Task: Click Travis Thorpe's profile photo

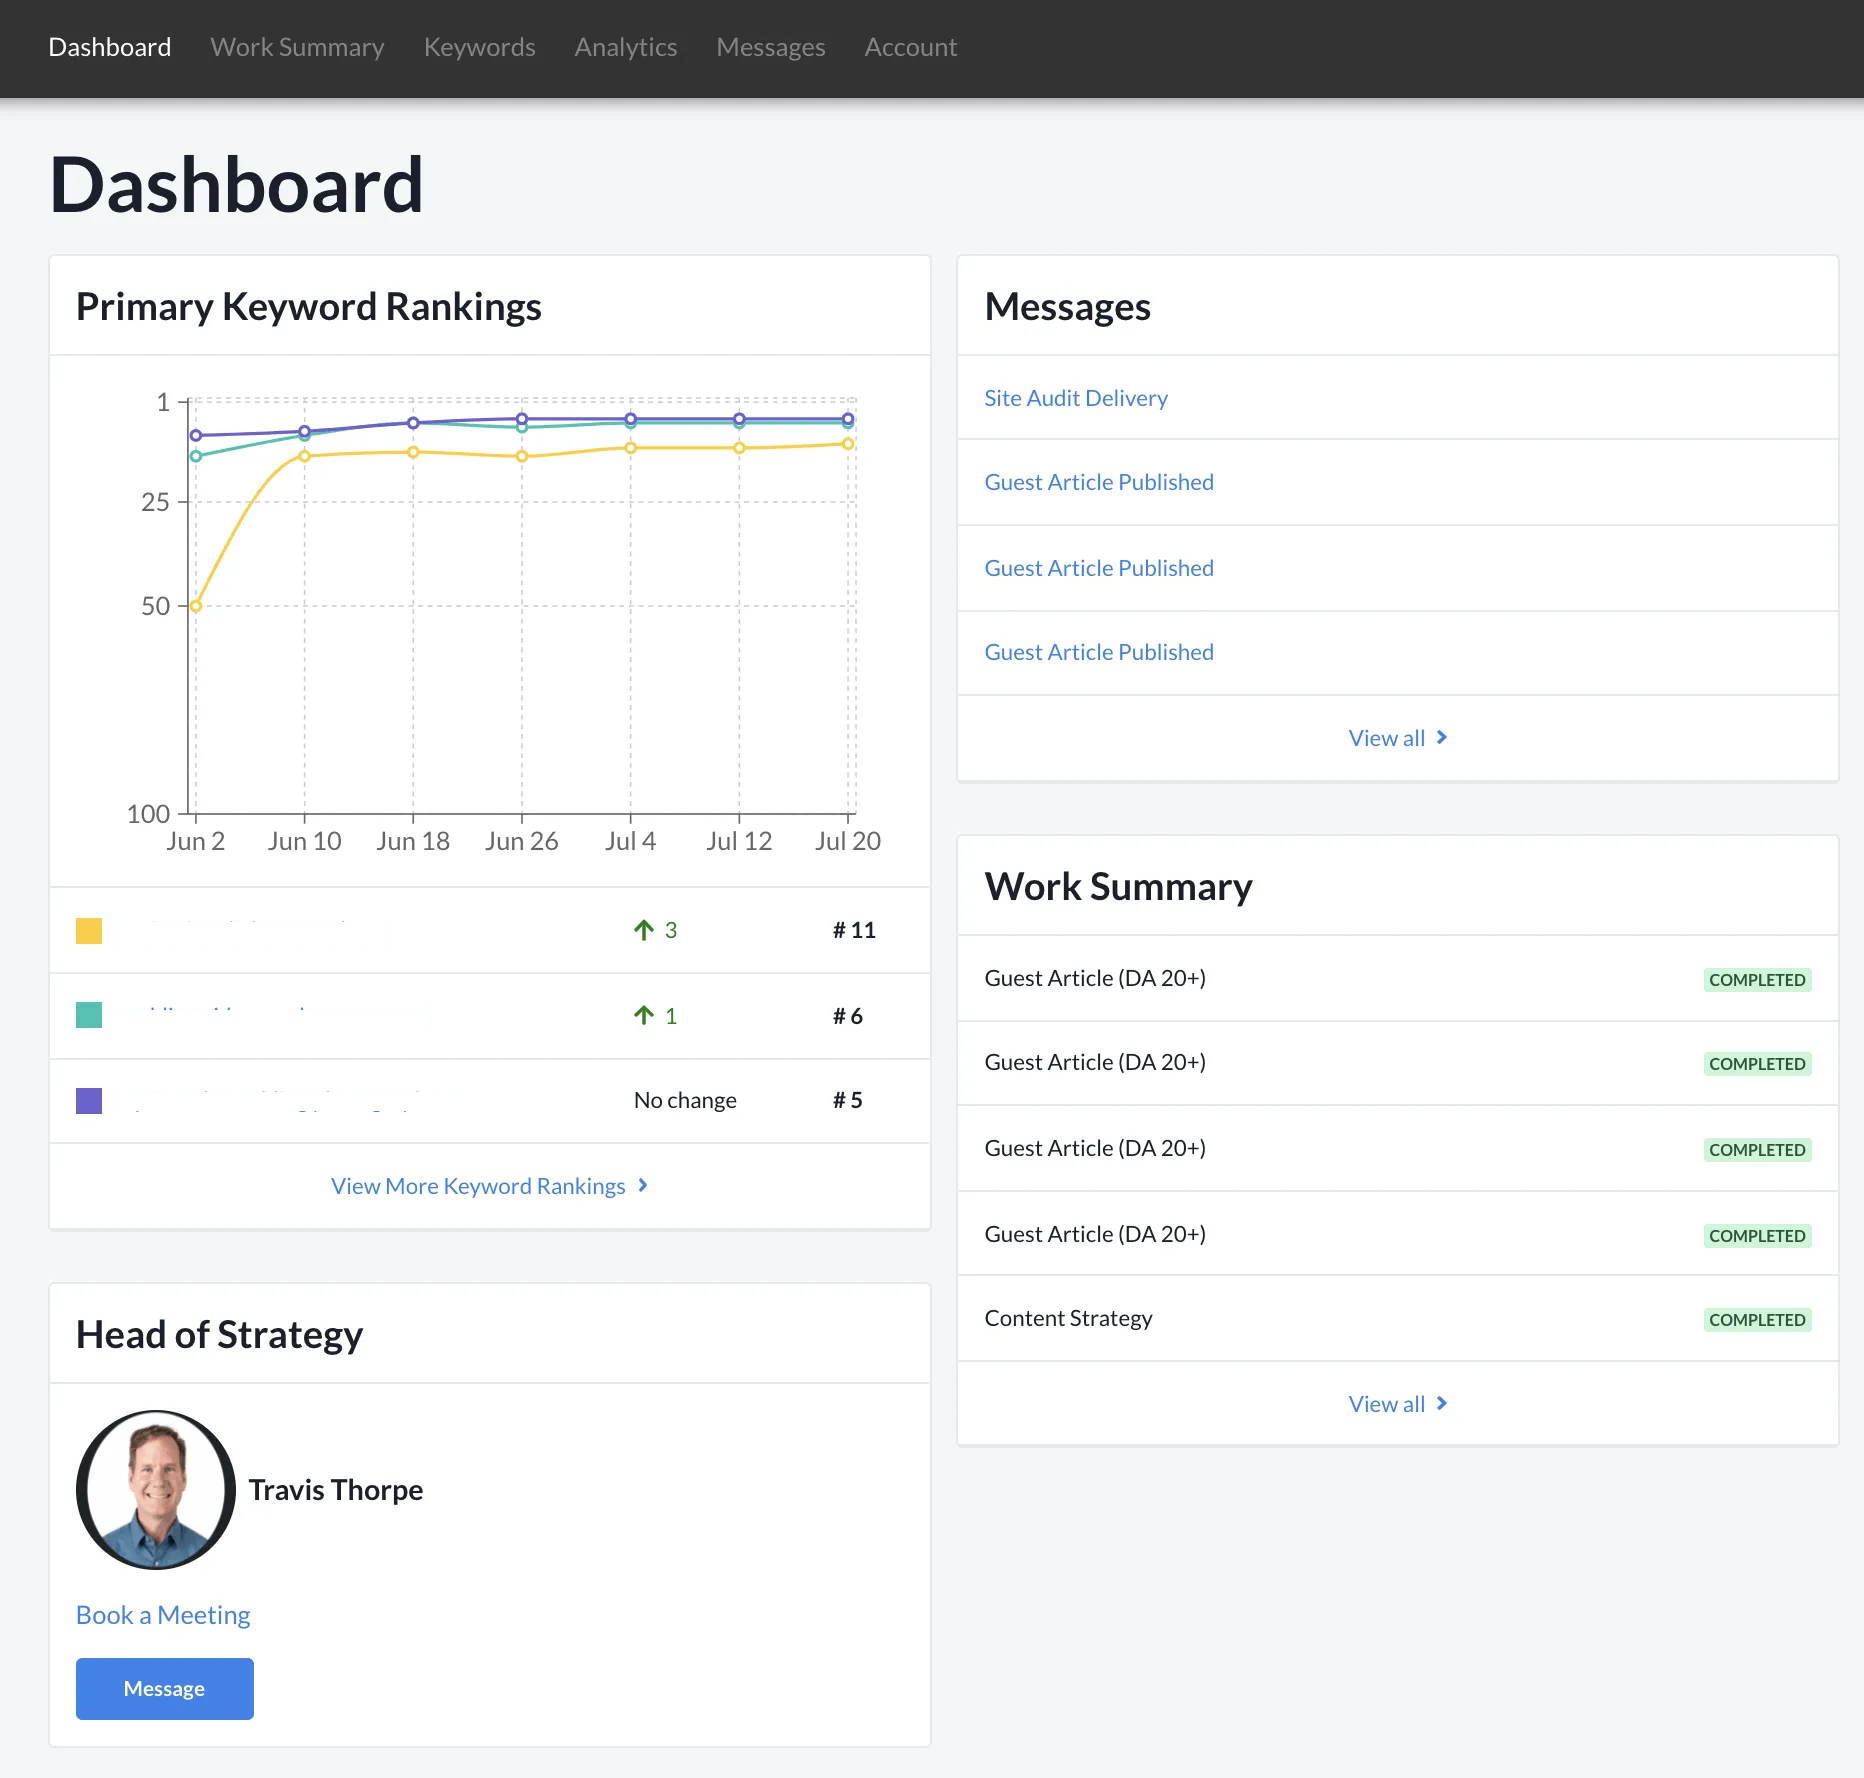Action: pyautogui.click(x=156, y=1489)
